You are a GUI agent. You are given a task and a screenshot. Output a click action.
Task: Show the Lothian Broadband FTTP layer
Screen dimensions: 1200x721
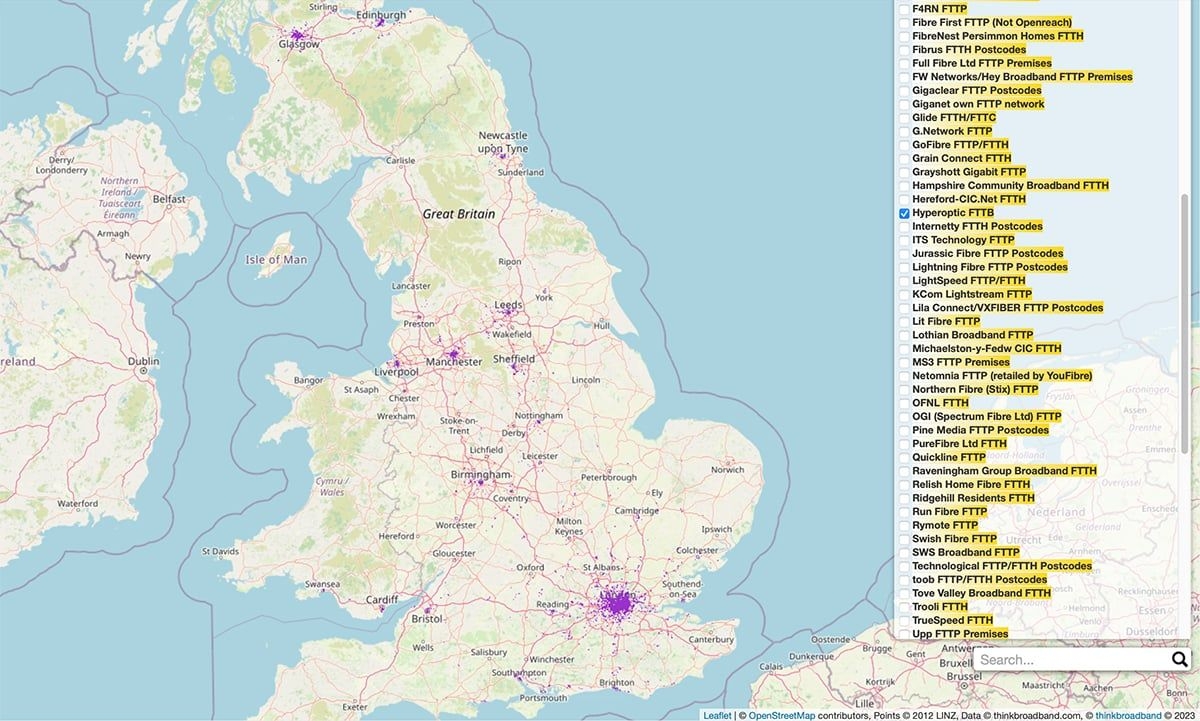coord(904,335)
